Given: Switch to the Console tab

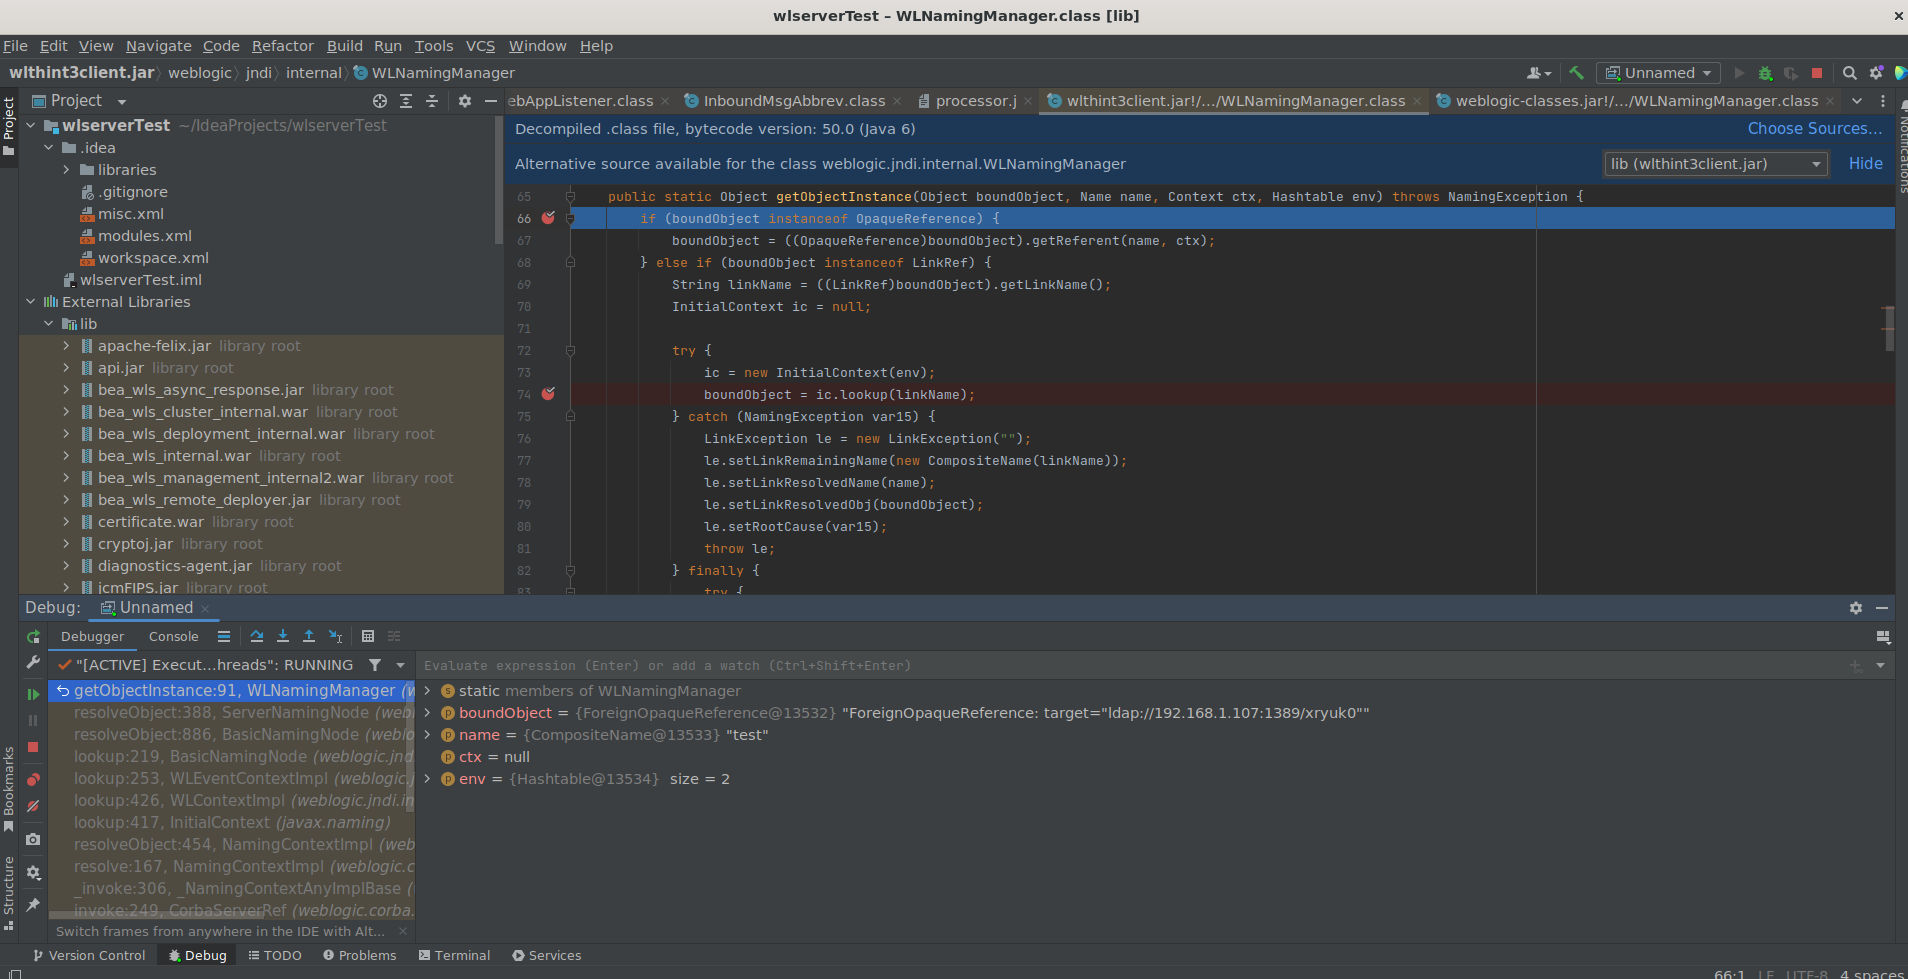Looking at the screenshot, I should click(173, 636).
